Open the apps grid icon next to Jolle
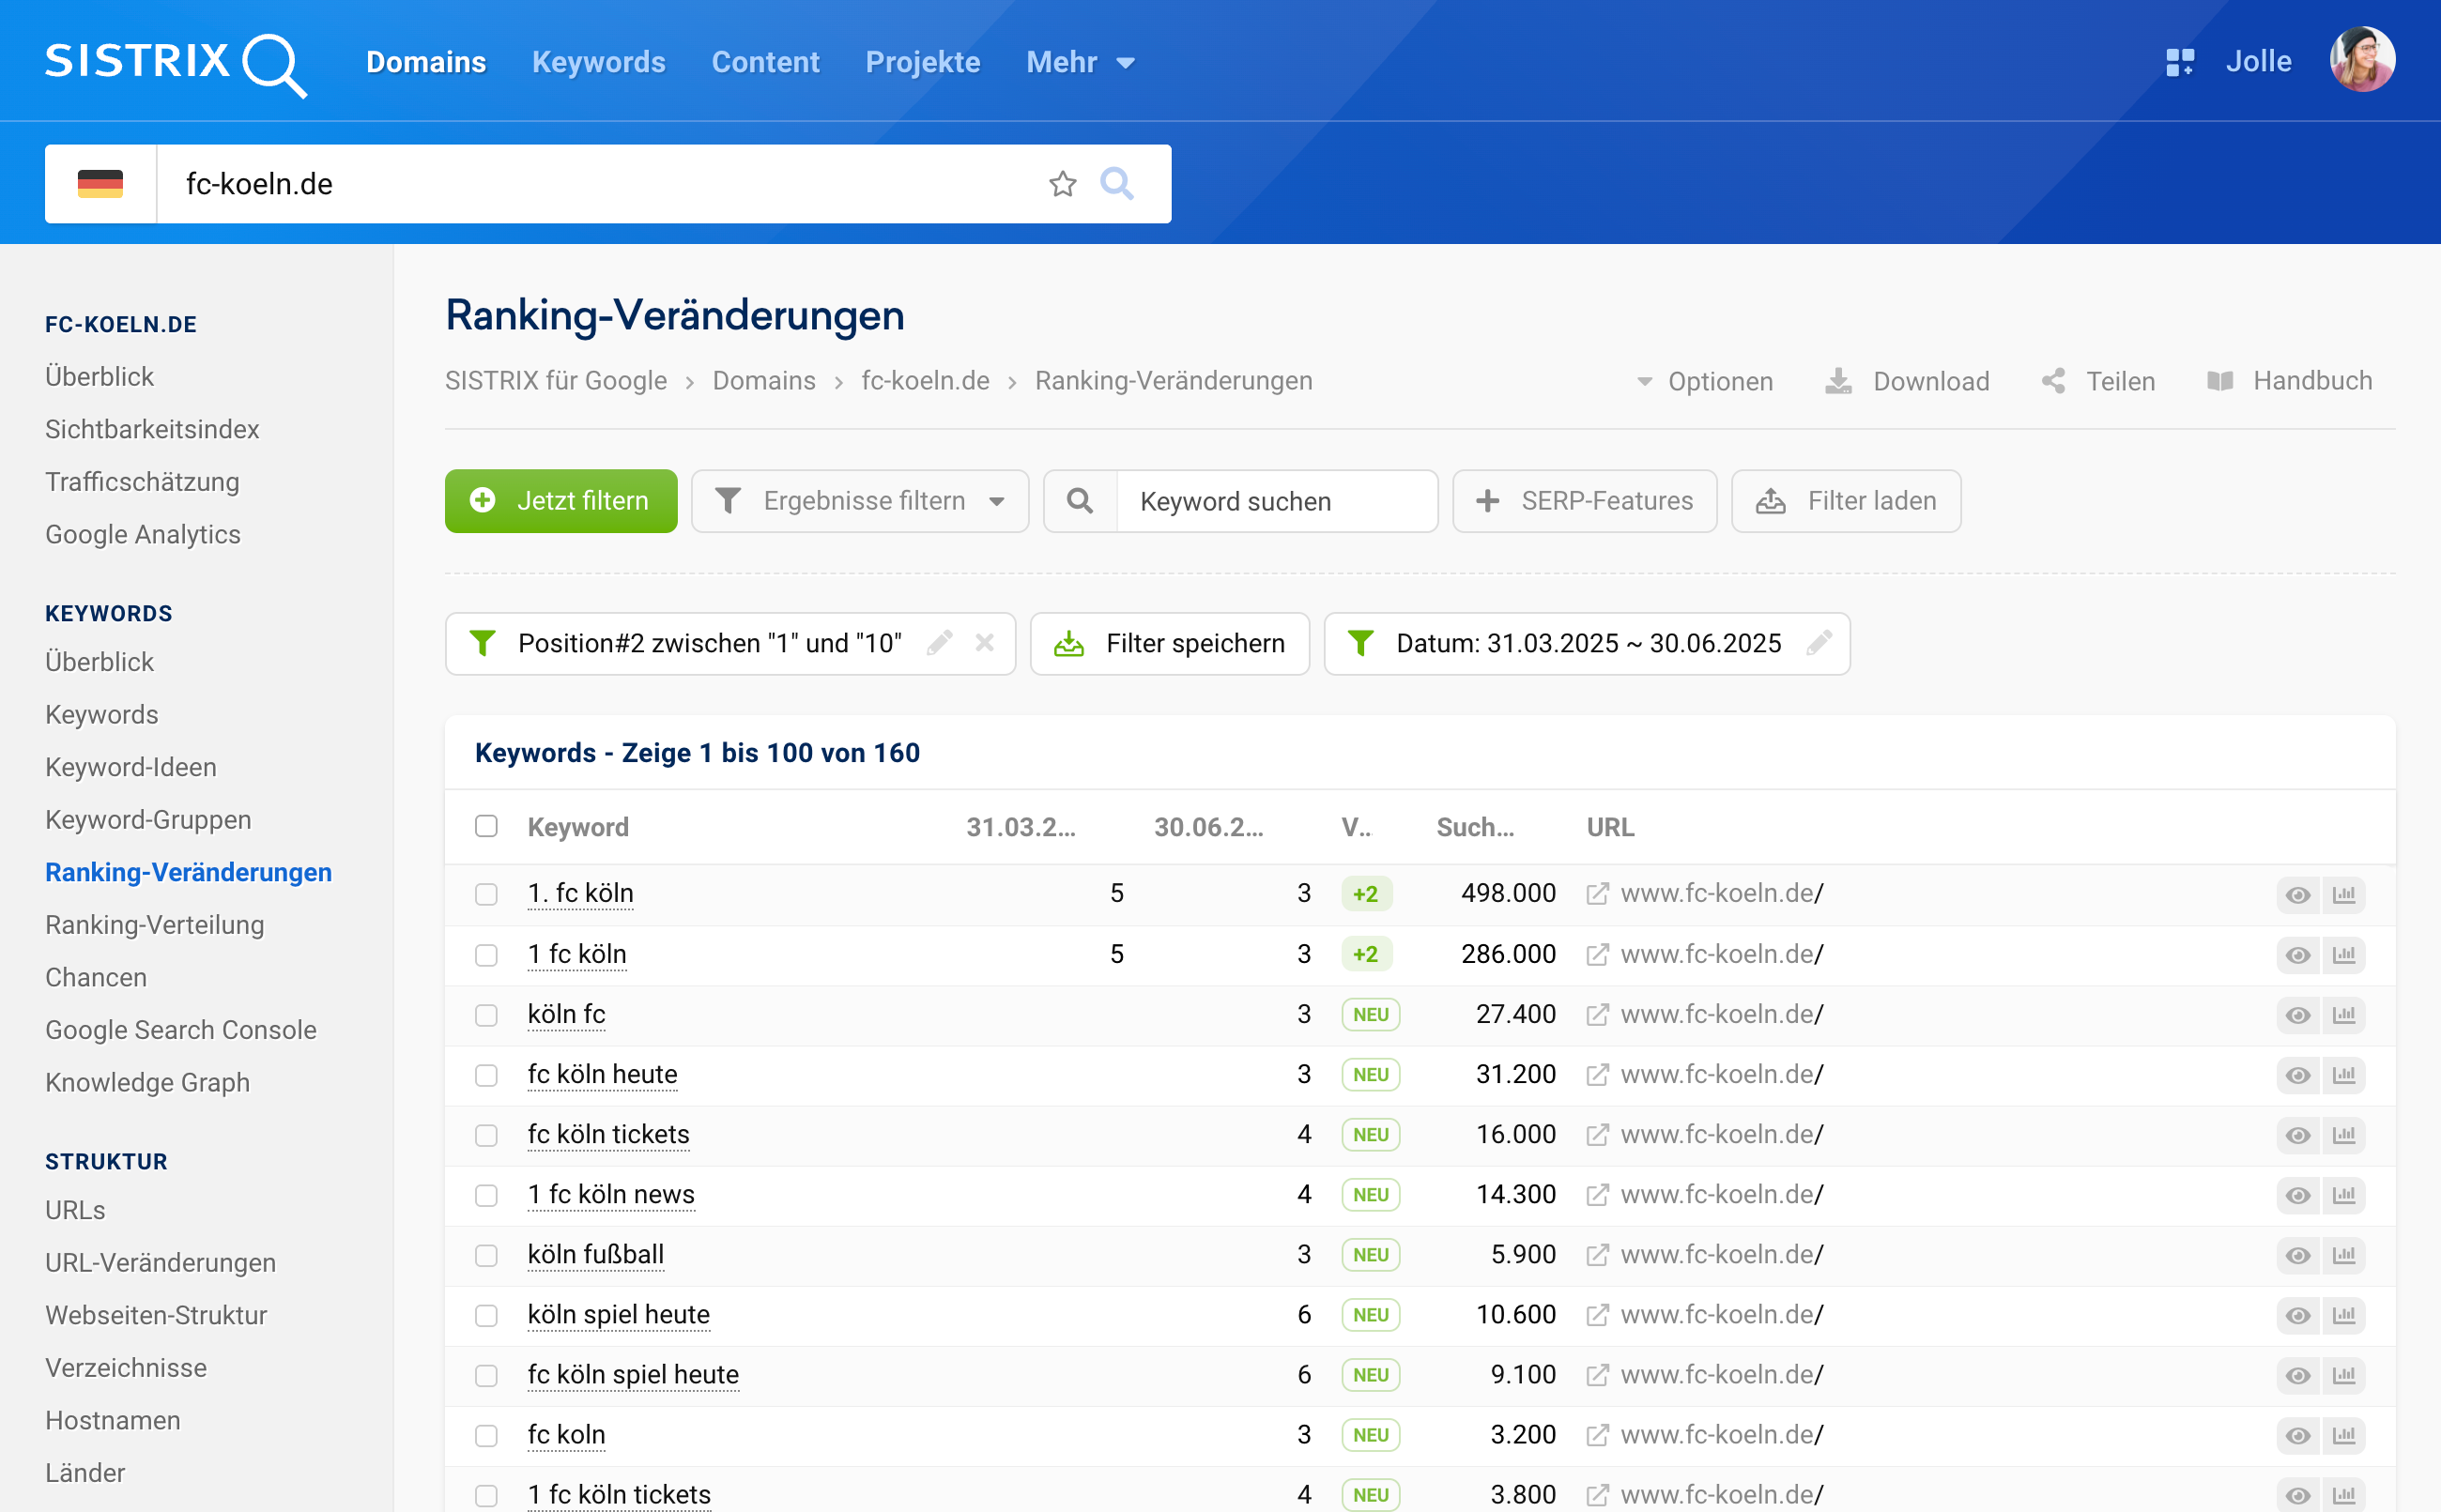This screenshot has height=1512, width=2441. [x=2179, y=62]
